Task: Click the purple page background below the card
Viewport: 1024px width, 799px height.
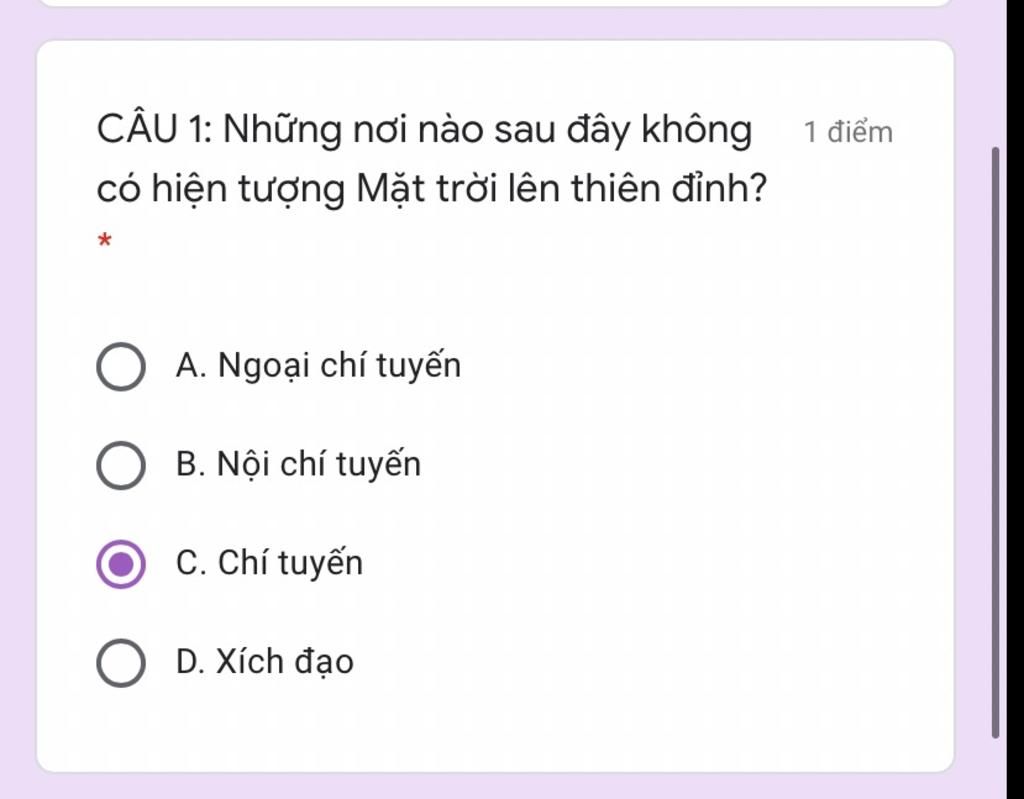Action: tap(496, 786)
